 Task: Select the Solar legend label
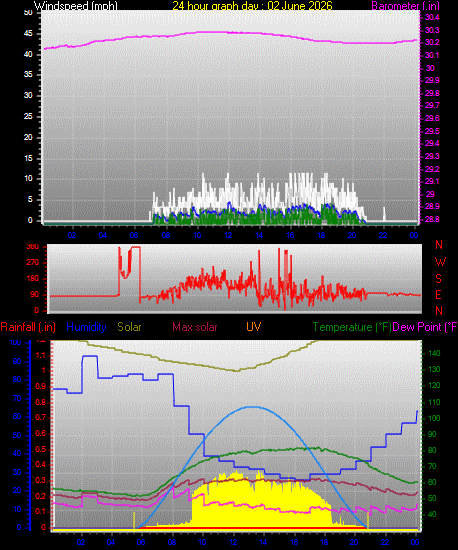(129, 327)
